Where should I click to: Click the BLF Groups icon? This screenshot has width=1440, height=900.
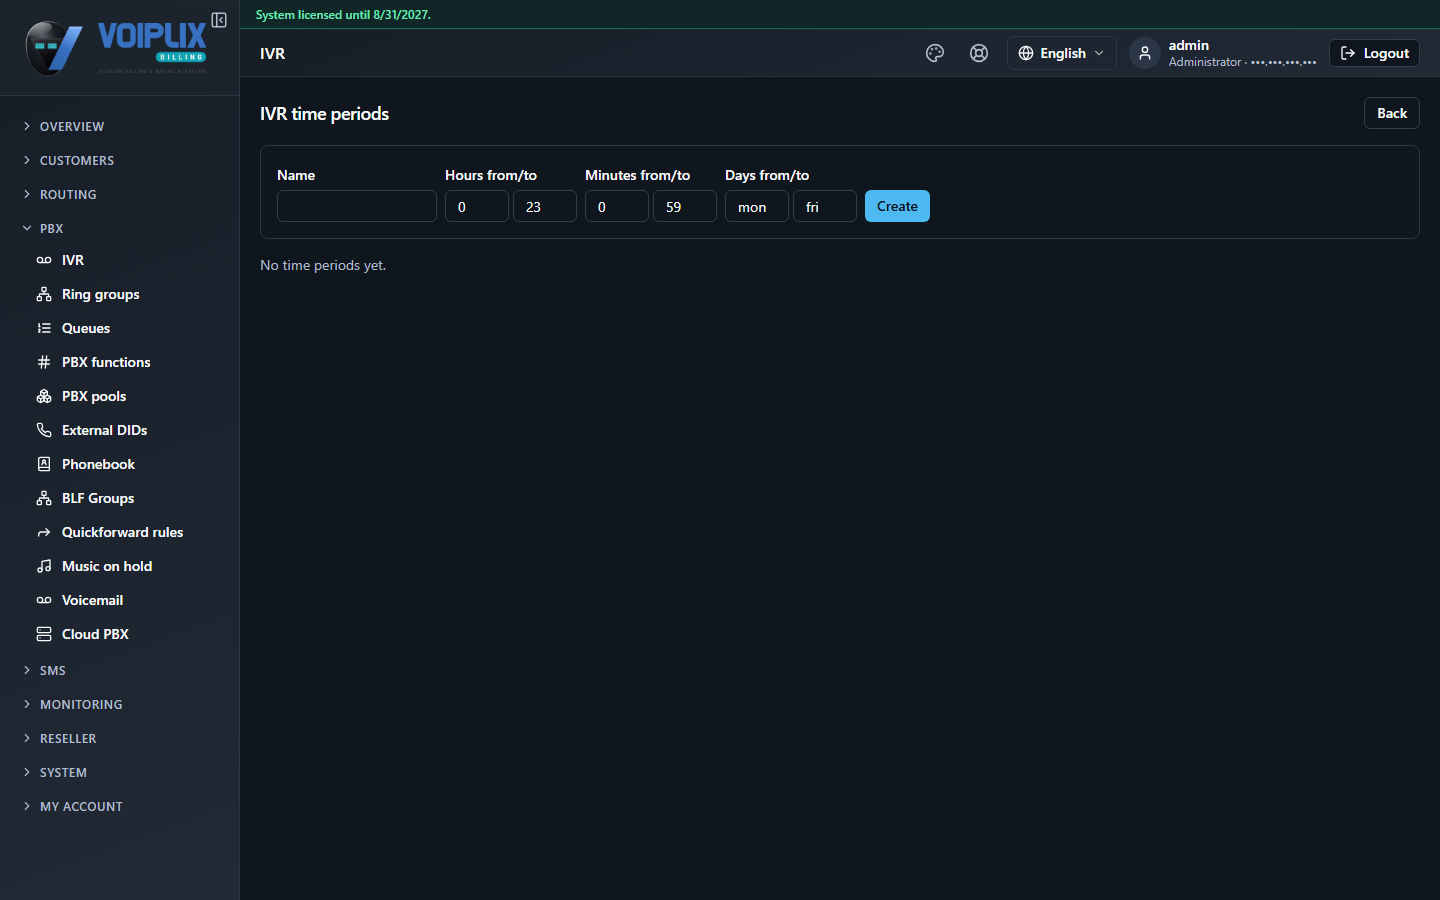click(x=44, y=498)
